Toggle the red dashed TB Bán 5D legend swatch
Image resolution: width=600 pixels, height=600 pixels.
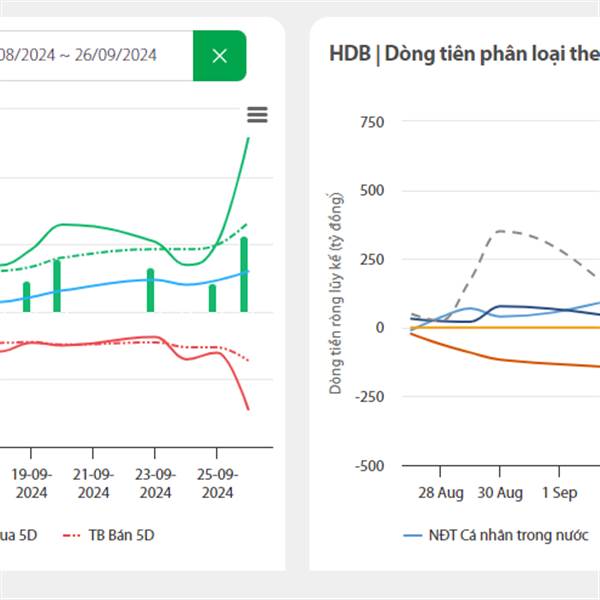point(70,535)
